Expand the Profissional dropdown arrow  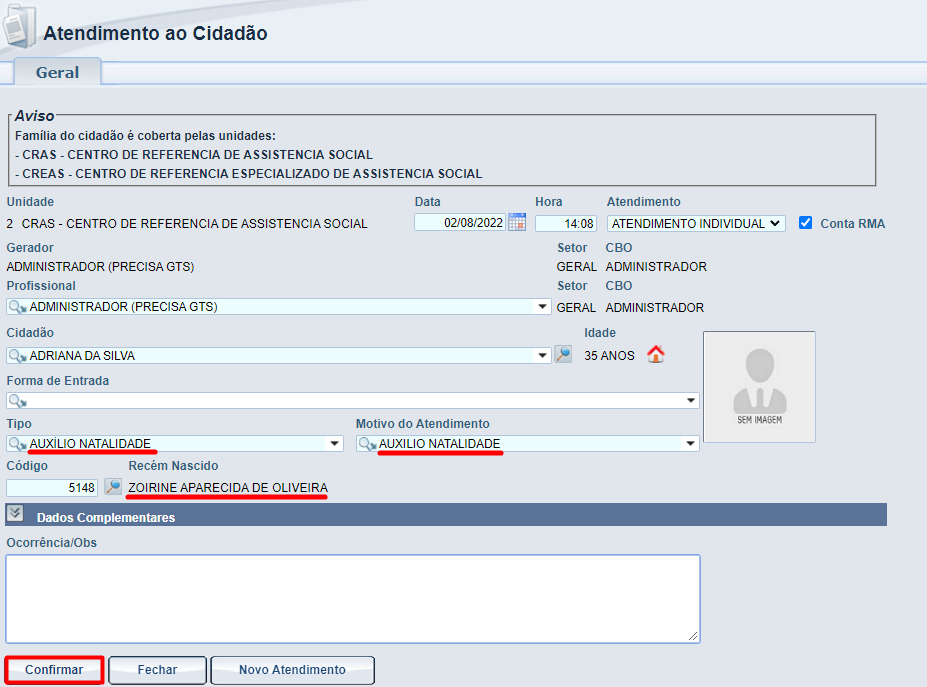coord(543,307)
